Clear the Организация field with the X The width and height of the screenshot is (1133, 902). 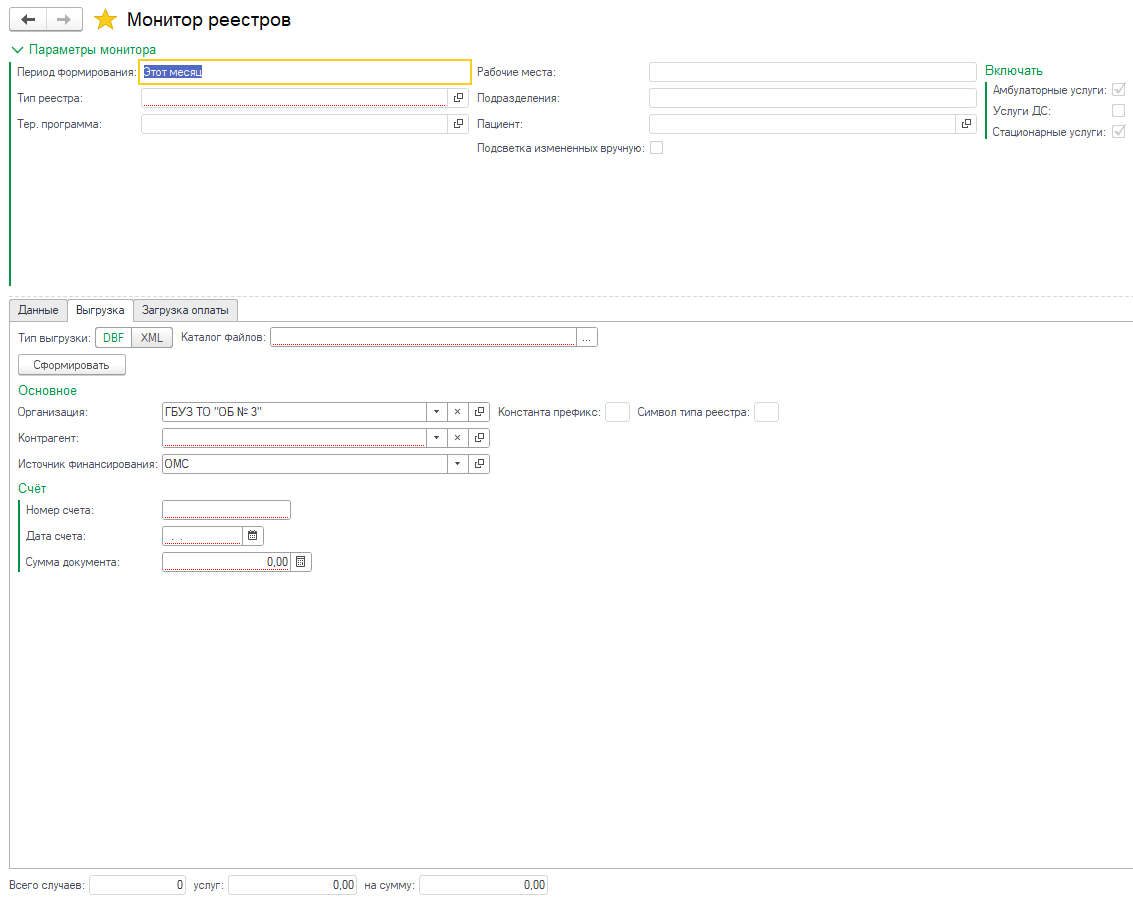point(457,412)
